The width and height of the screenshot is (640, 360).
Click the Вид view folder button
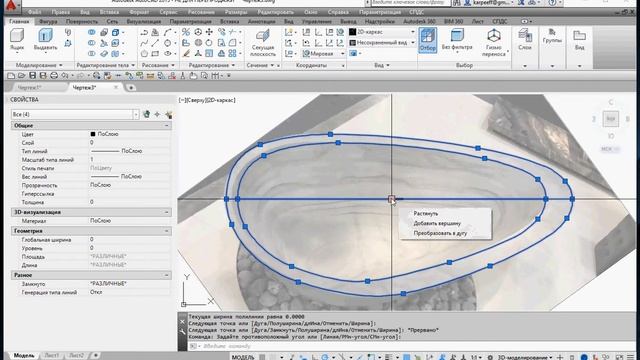[x=579, y=40]
